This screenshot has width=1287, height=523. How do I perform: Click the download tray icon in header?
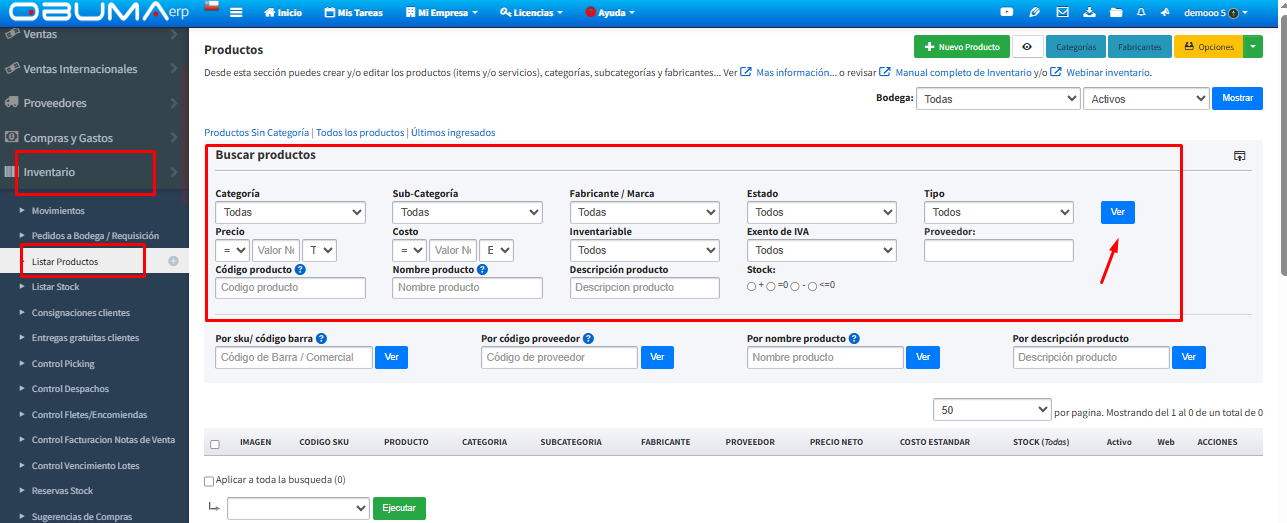click(x=1089, y=13)
